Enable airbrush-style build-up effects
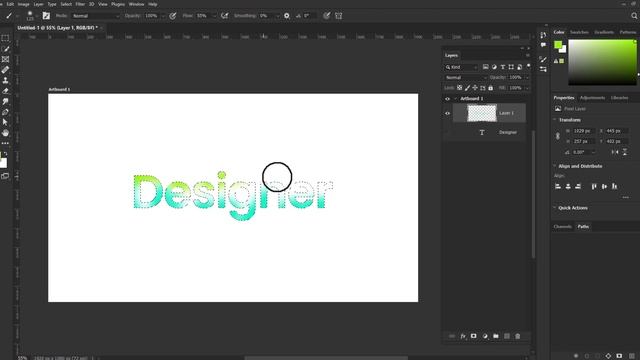The width and height of the screenshot is (640, 360). click(x=224, y=16)
